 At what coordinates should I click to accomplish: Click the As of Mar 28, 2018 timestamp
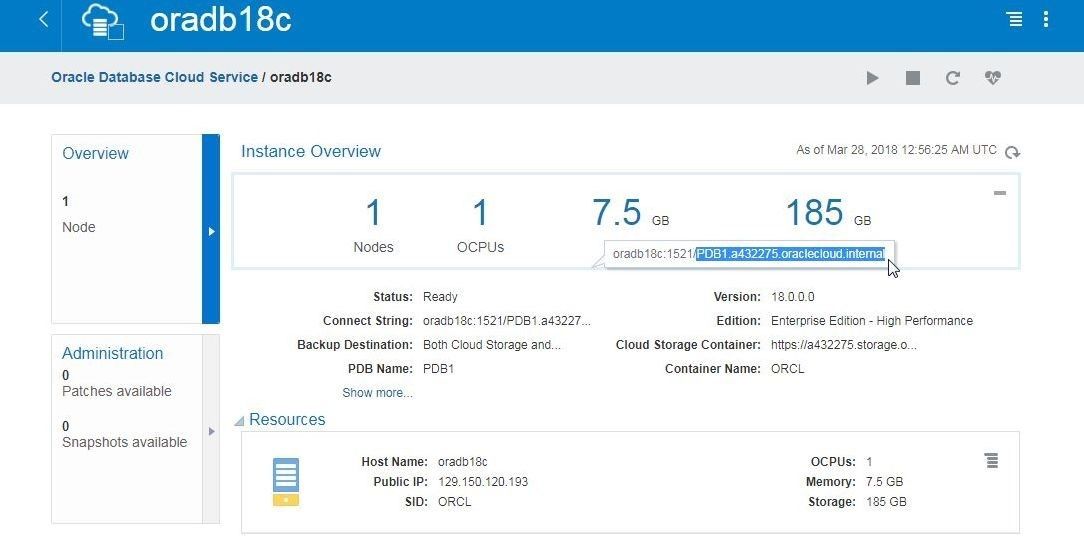896,150
